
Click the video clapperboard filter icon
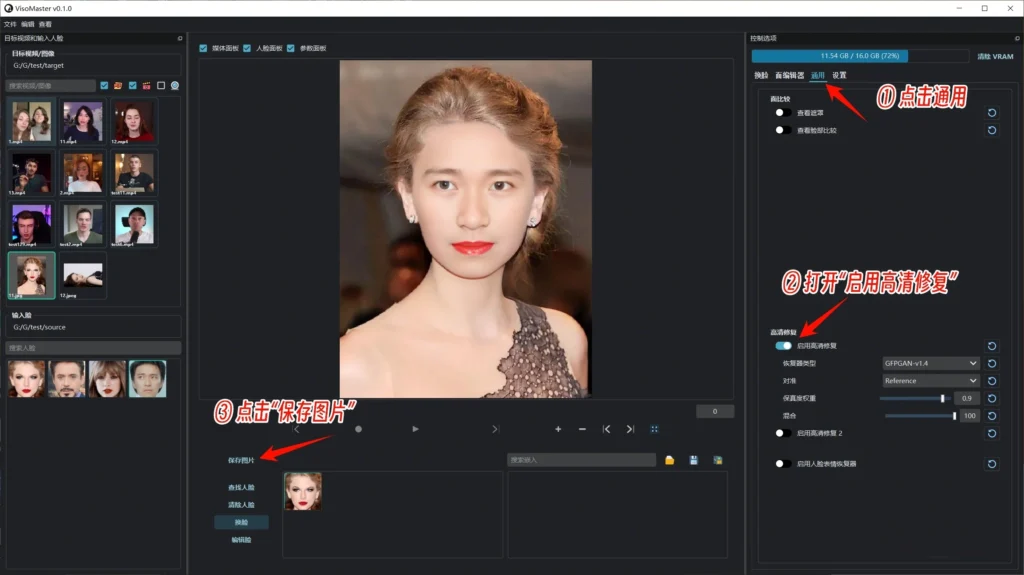tap(146, 86)
